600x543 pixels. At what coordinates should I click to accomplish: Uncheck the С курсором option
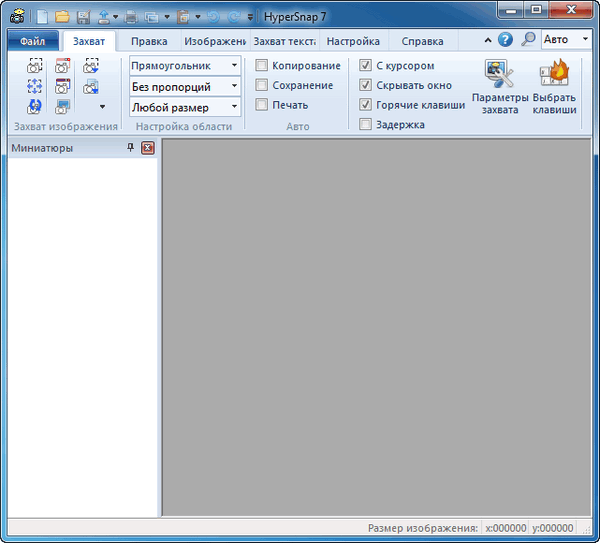click(365, 66)
